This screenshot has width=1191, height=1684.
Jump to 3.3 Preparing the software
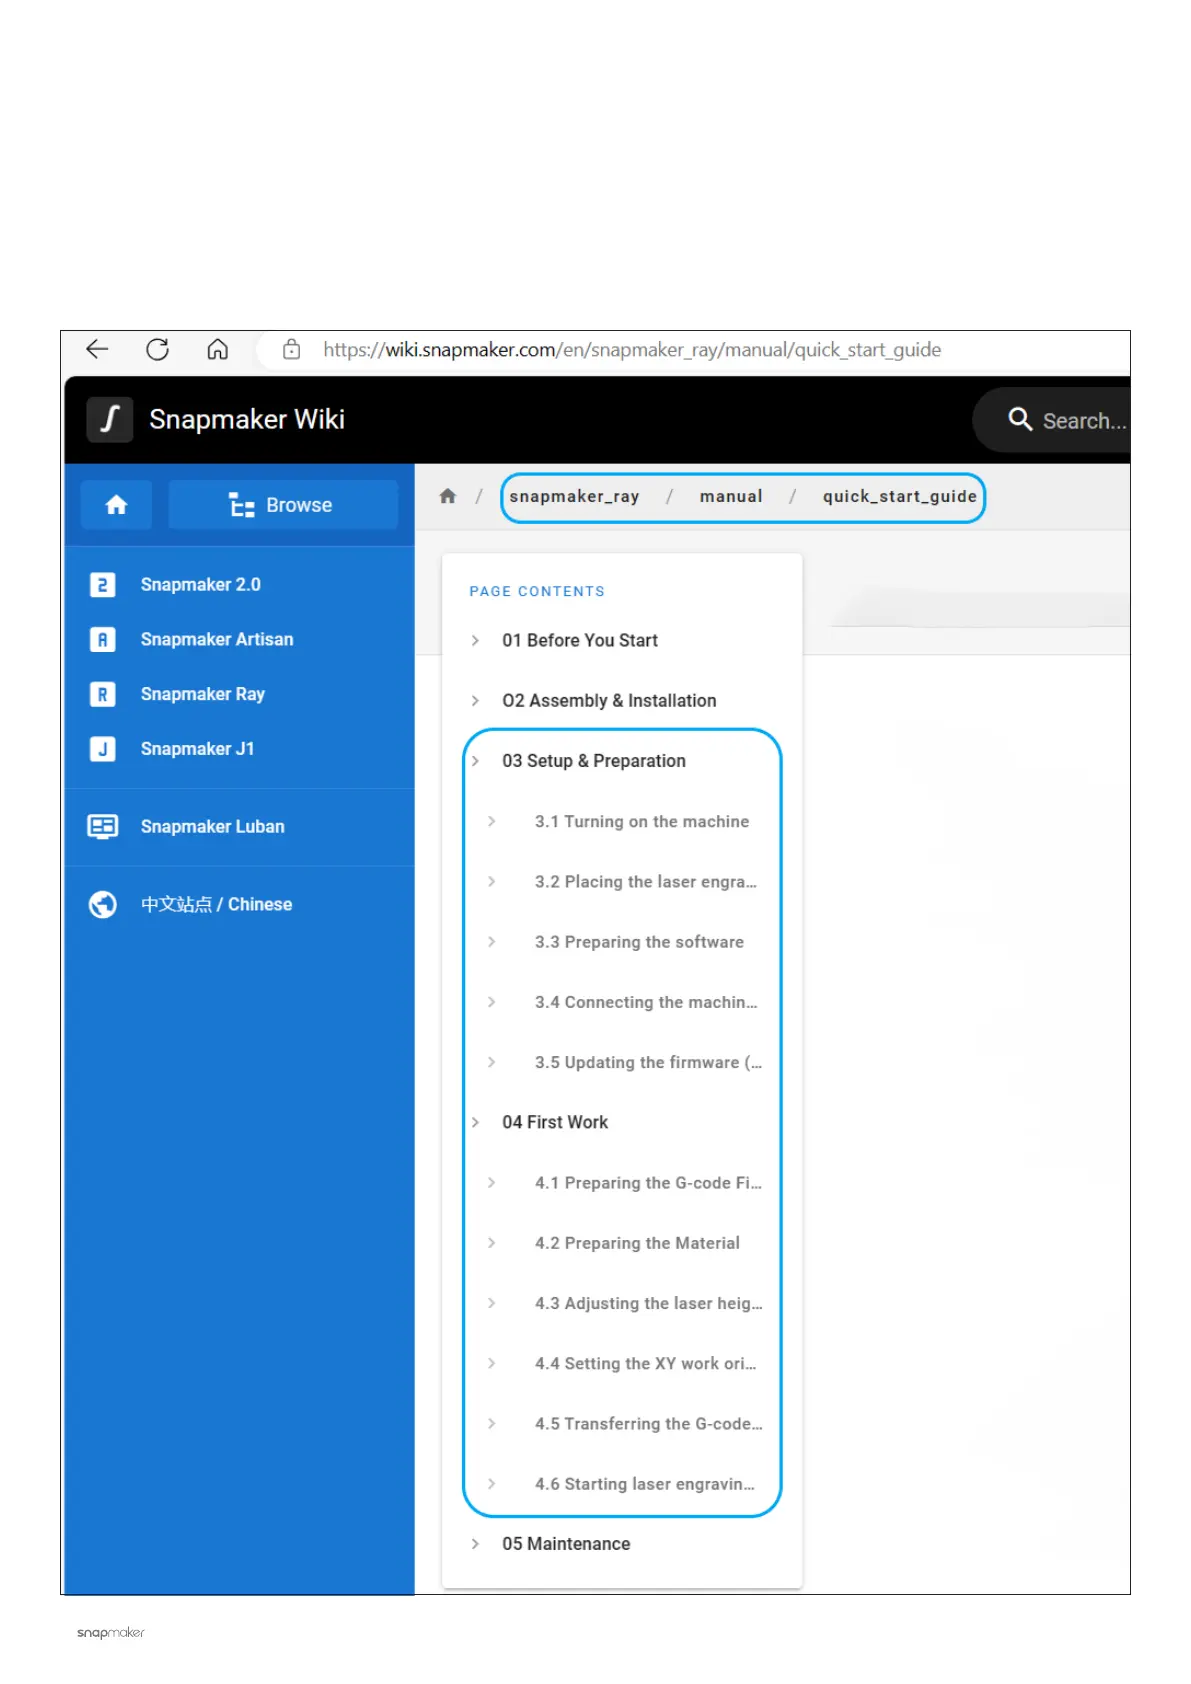click(x=639, y=942)
